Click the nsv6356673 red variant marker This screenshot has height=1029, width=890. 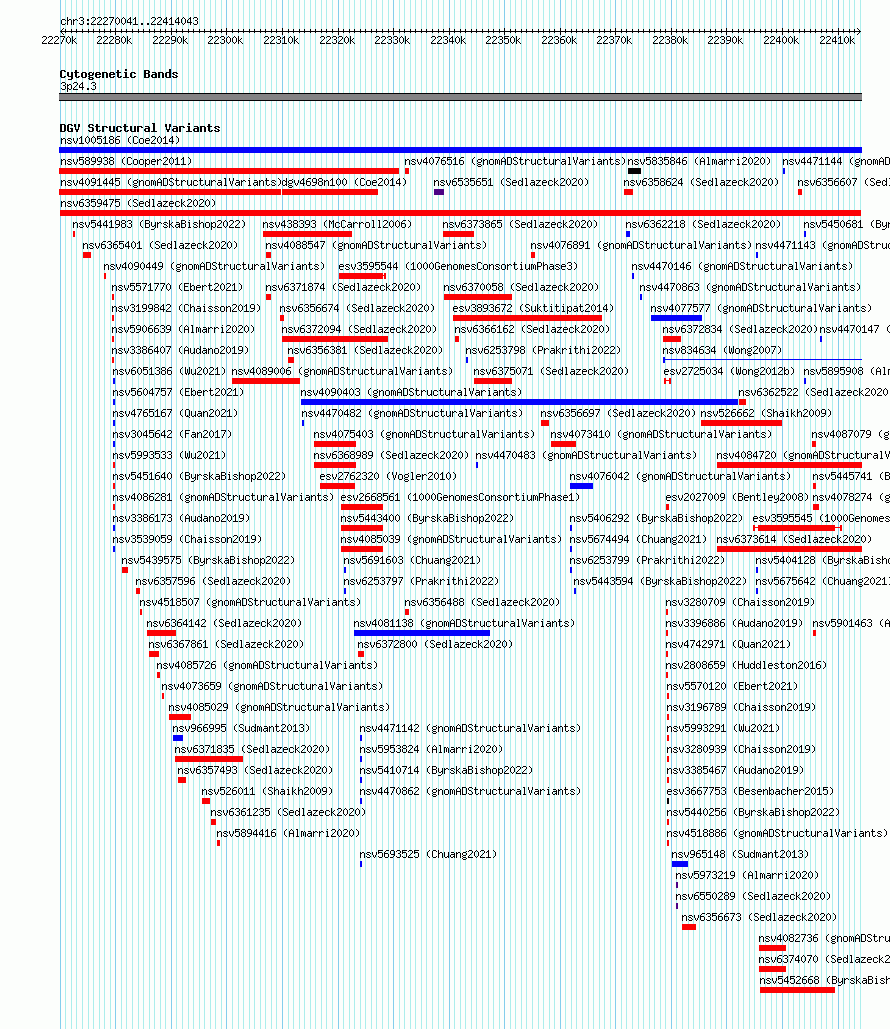pos(689,927)
